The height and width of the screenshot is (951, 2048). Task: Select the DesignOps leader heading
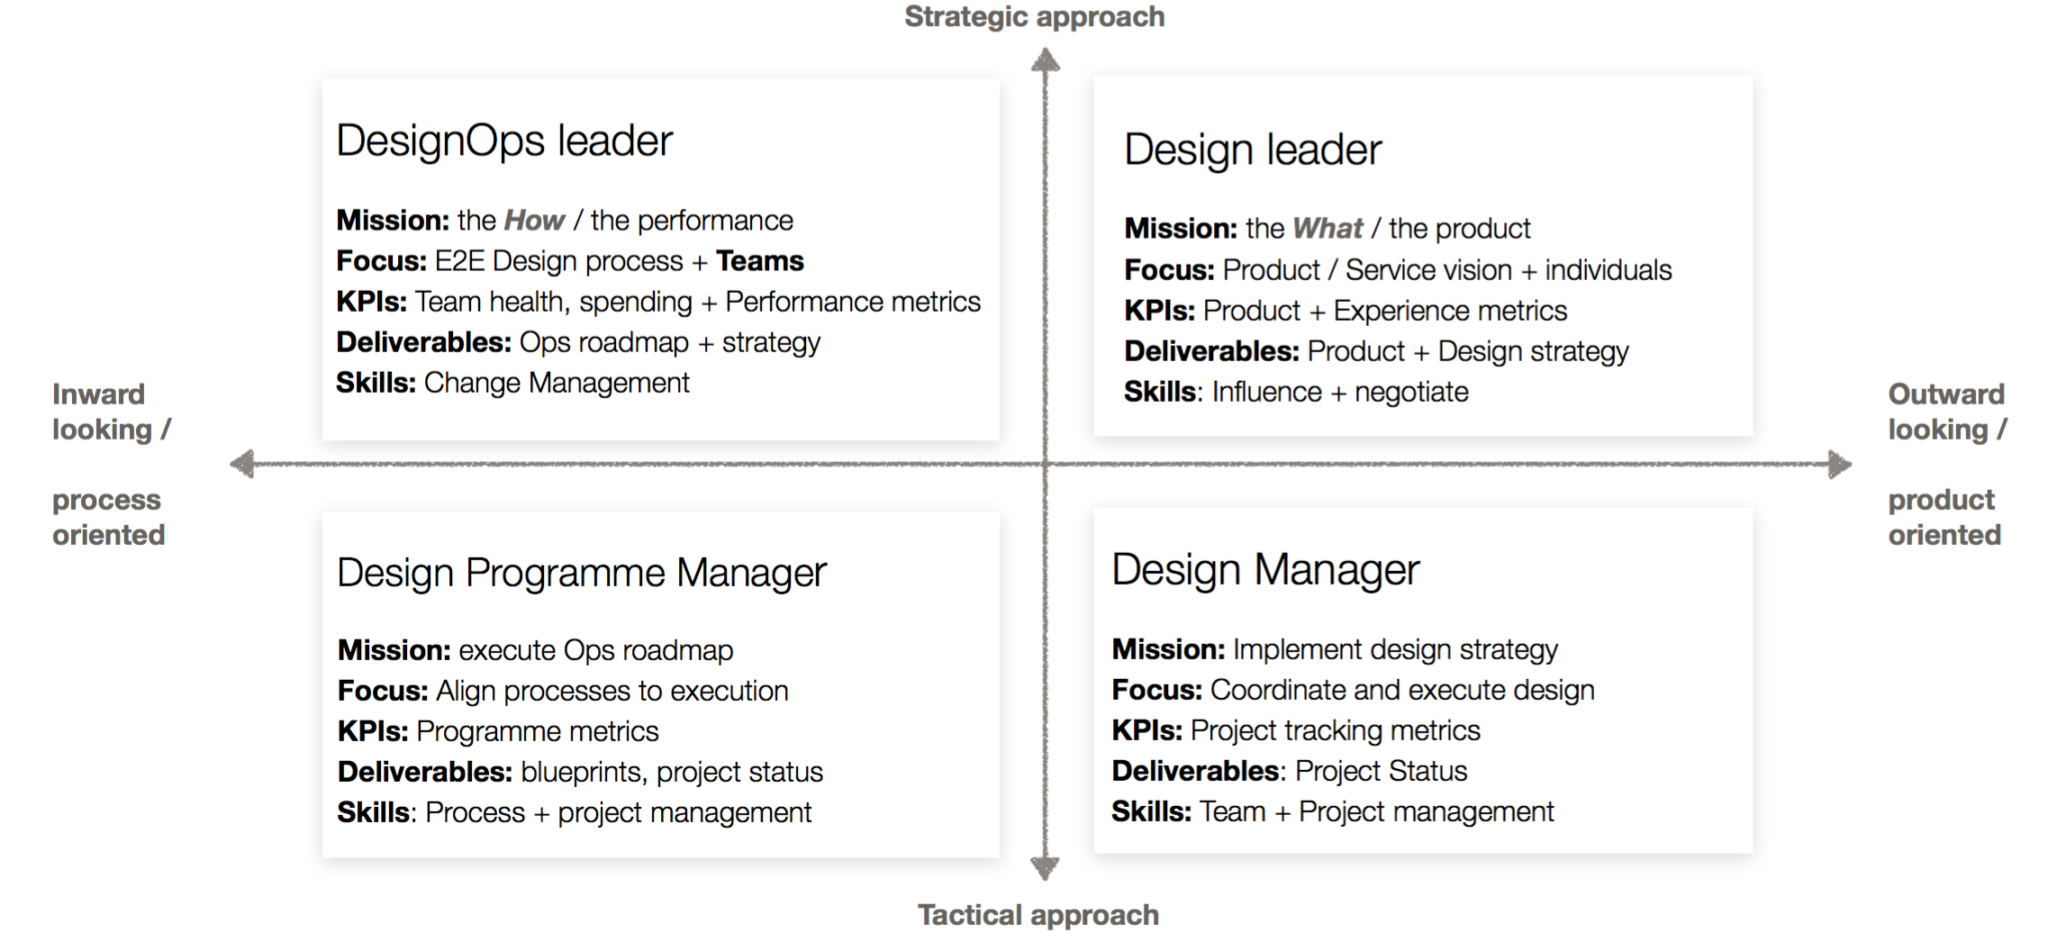(x=504, y=141)
